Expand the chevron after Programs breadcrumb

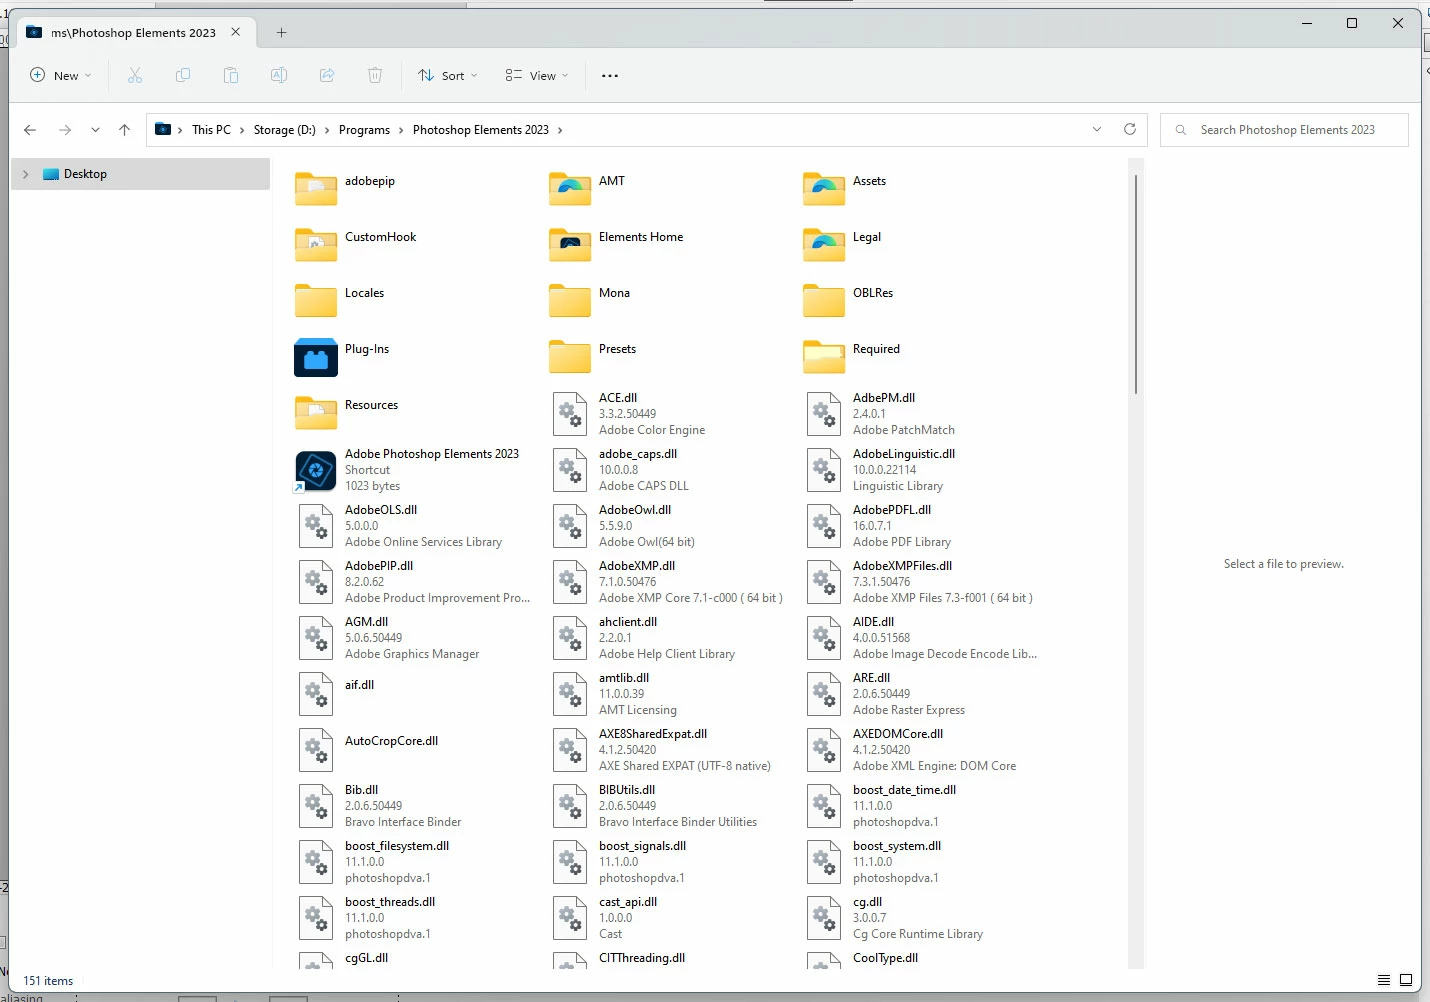pos(401,130)
